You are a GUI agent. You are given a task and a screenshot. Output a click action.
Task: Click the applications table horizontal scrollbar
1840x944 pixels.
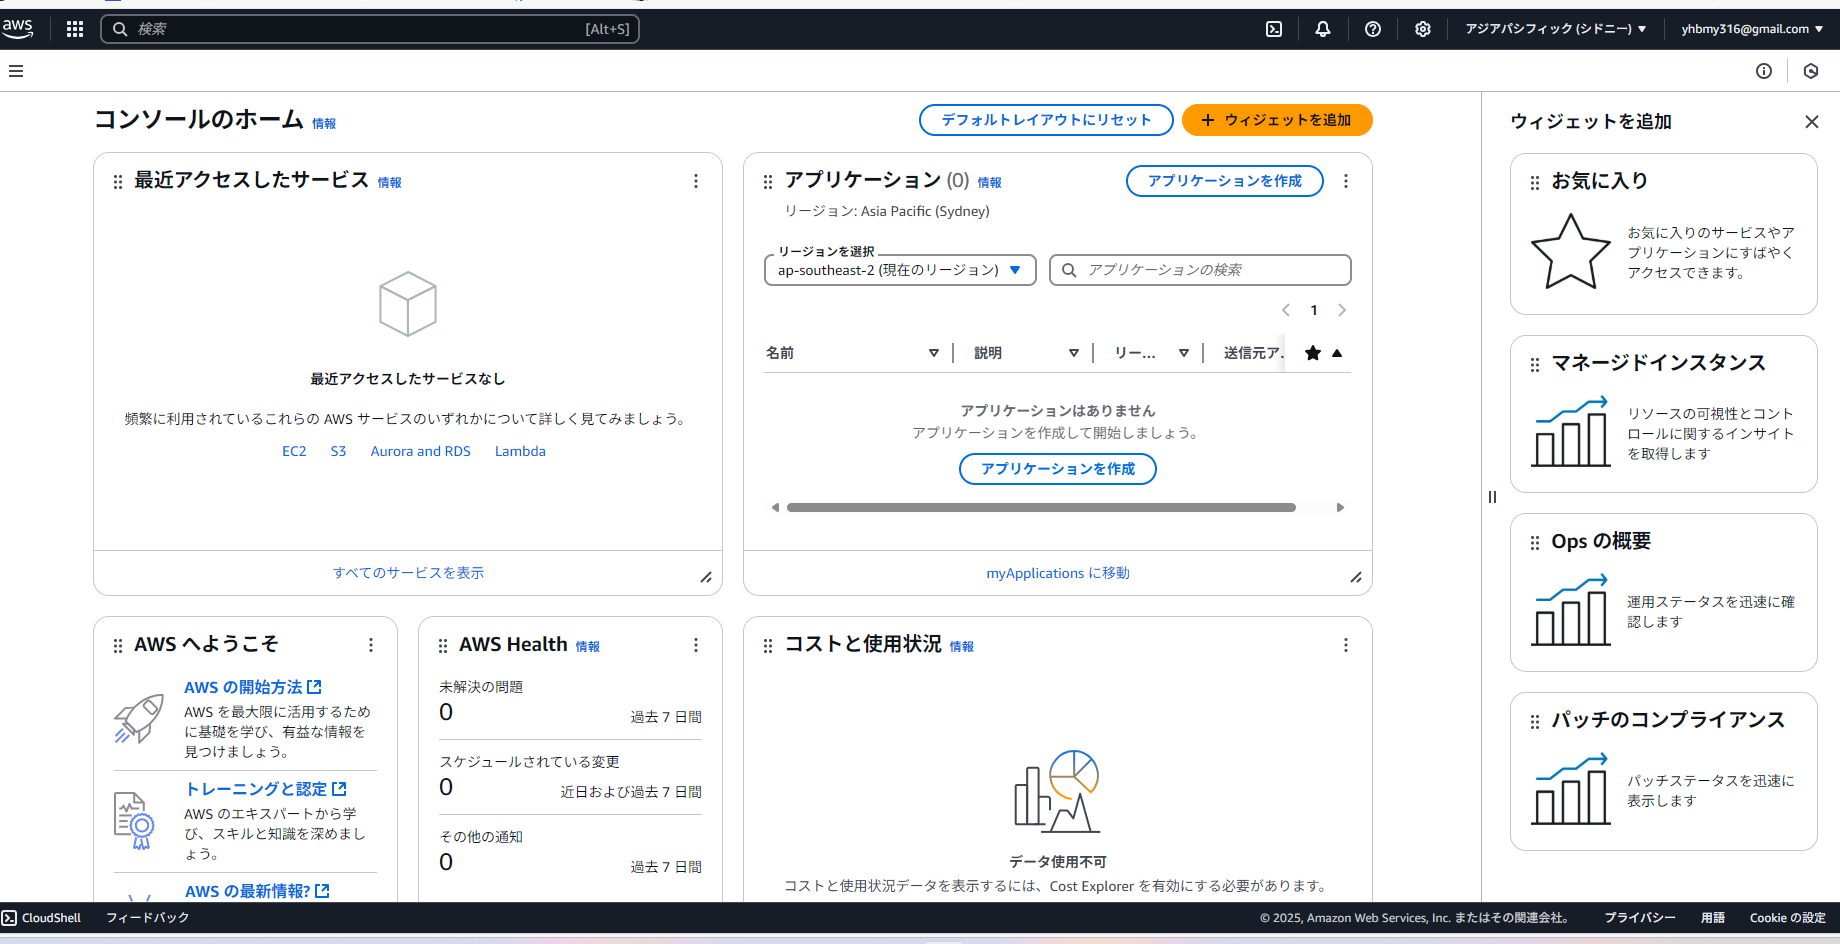coord(1041,508)
